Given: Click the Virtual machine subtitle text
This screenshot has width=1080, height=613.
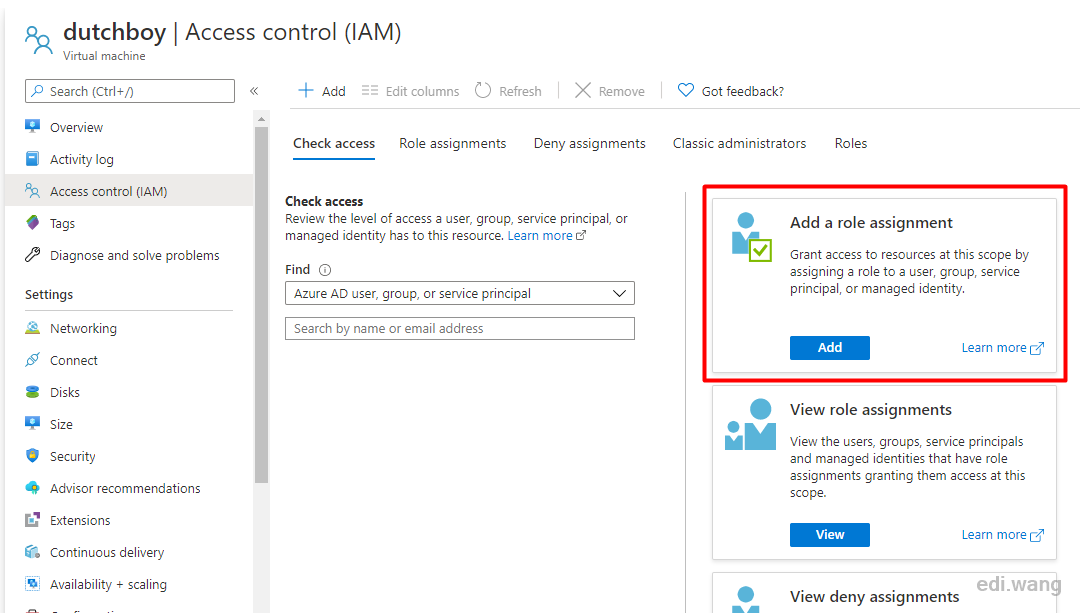Looking at the screenshot, I should (x=104, y=56).
